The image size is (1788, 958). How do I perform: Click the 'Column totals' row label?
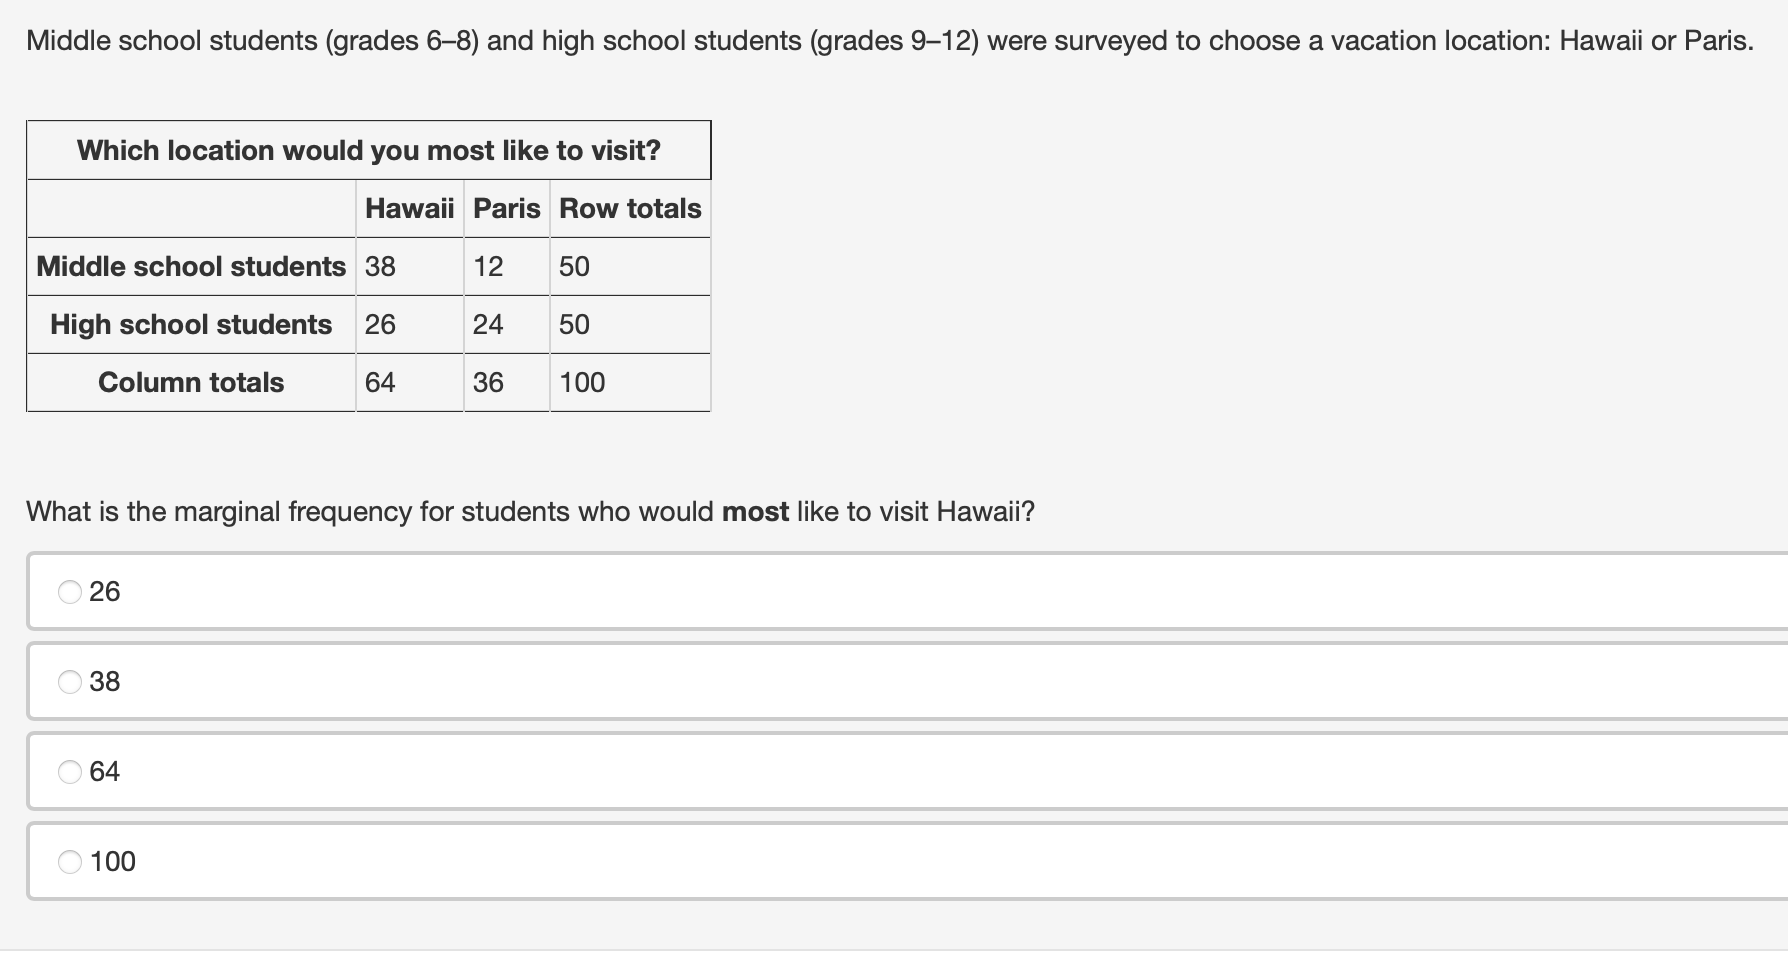(x=190, y=382)
